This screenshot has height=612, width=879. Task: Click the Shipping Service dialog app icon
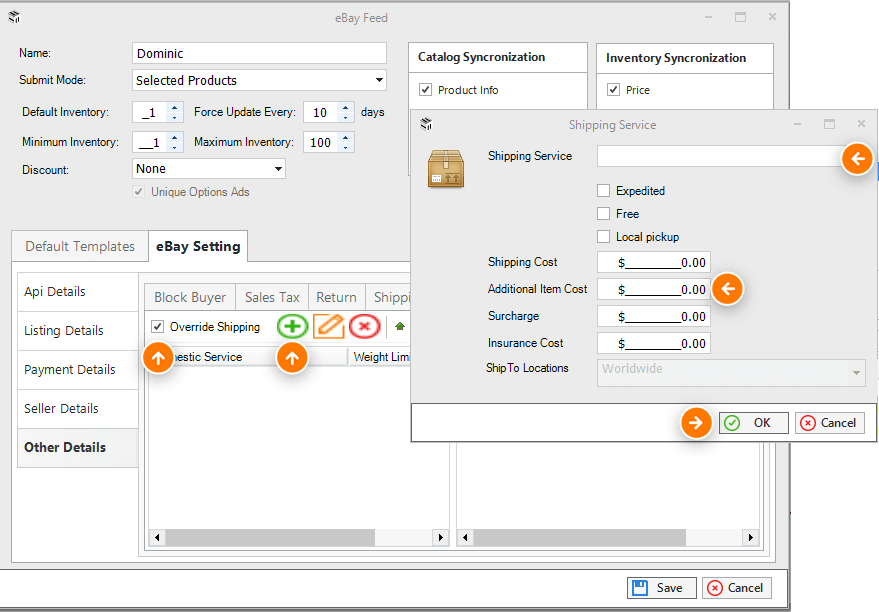click(x=426, y=124)
